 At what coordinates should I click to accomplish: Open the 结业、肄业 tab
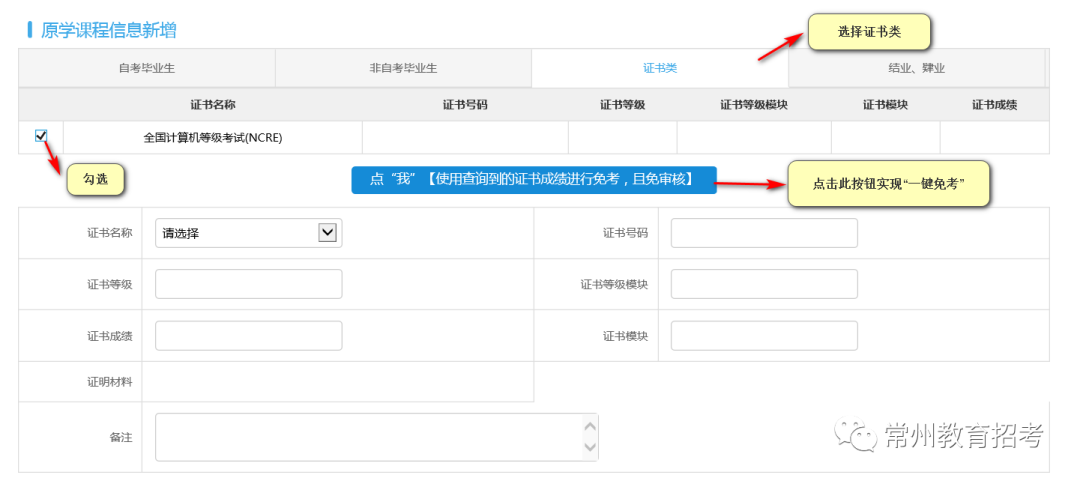[x=917, y=68]
